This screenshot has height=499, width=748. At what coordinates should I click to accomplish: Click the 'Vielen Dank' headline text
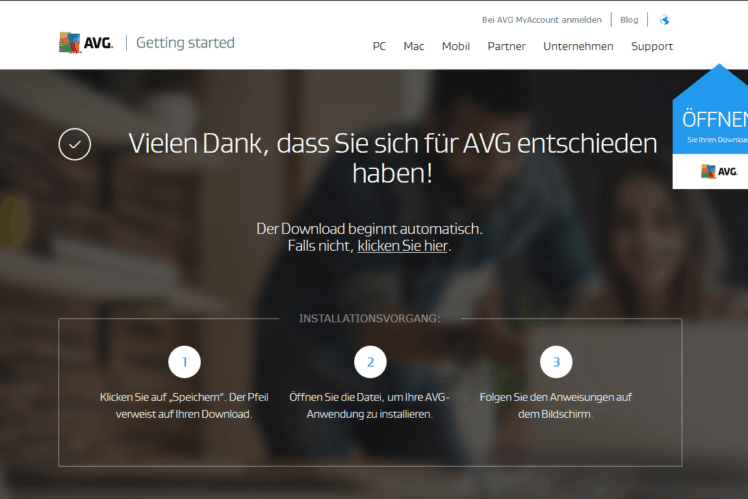click(x=392, y=158)
